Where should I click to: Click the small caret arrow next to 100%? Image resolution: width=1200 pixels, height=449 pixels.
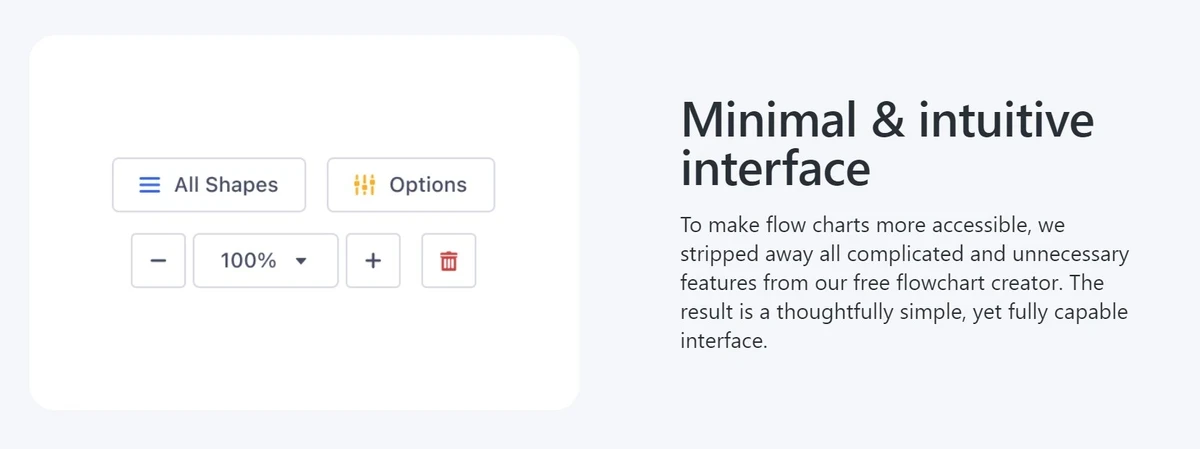click(x=301, y=261)
